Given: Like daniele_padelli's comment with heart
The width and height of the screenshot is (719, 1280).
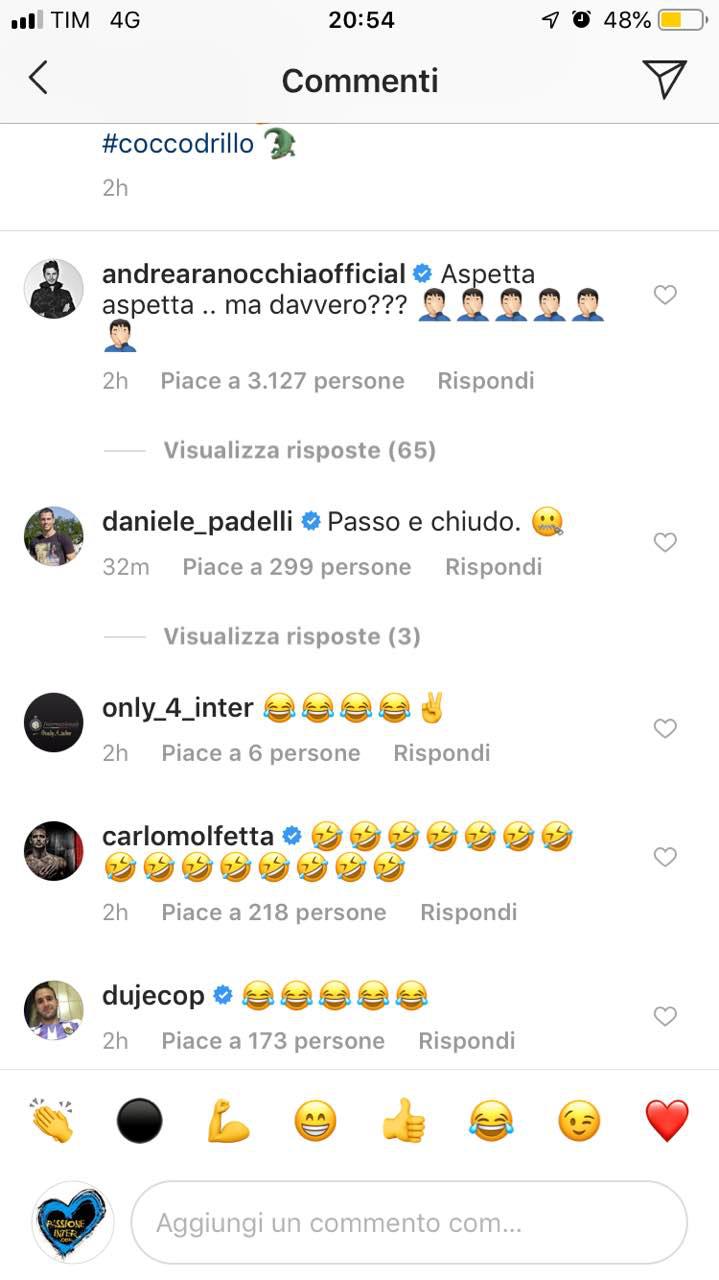Looking at the screenshot, I should point(665,542).
